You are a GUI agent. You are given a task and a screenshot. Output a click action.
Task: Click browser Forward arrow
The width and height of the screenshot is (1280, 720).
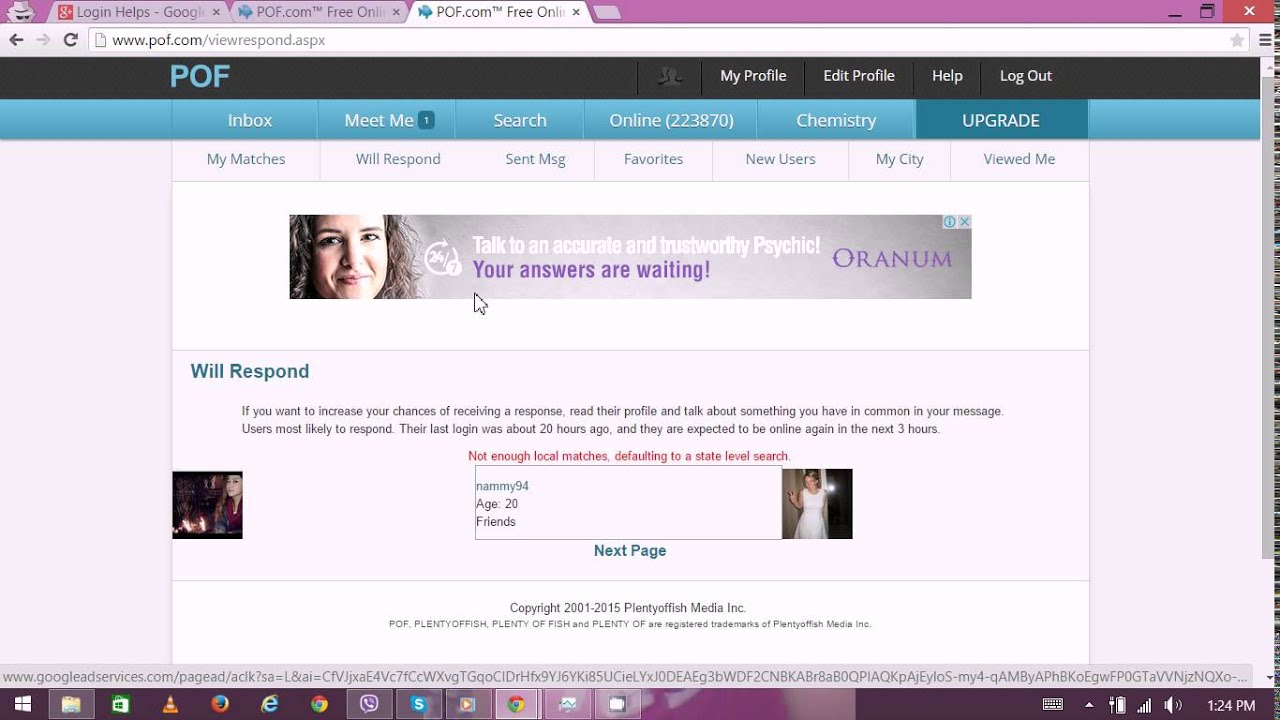(43, 40)
